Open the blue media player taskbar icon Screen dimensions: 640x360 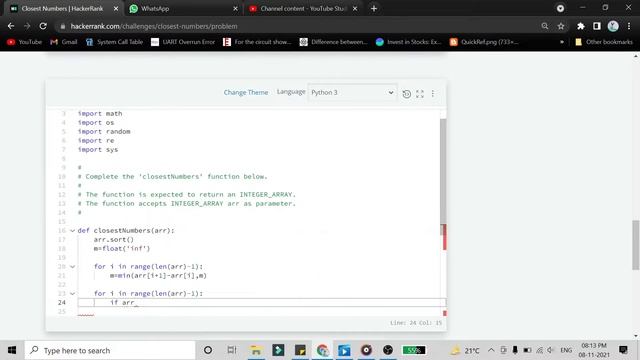pyautogui.click(x=344, y=350)
